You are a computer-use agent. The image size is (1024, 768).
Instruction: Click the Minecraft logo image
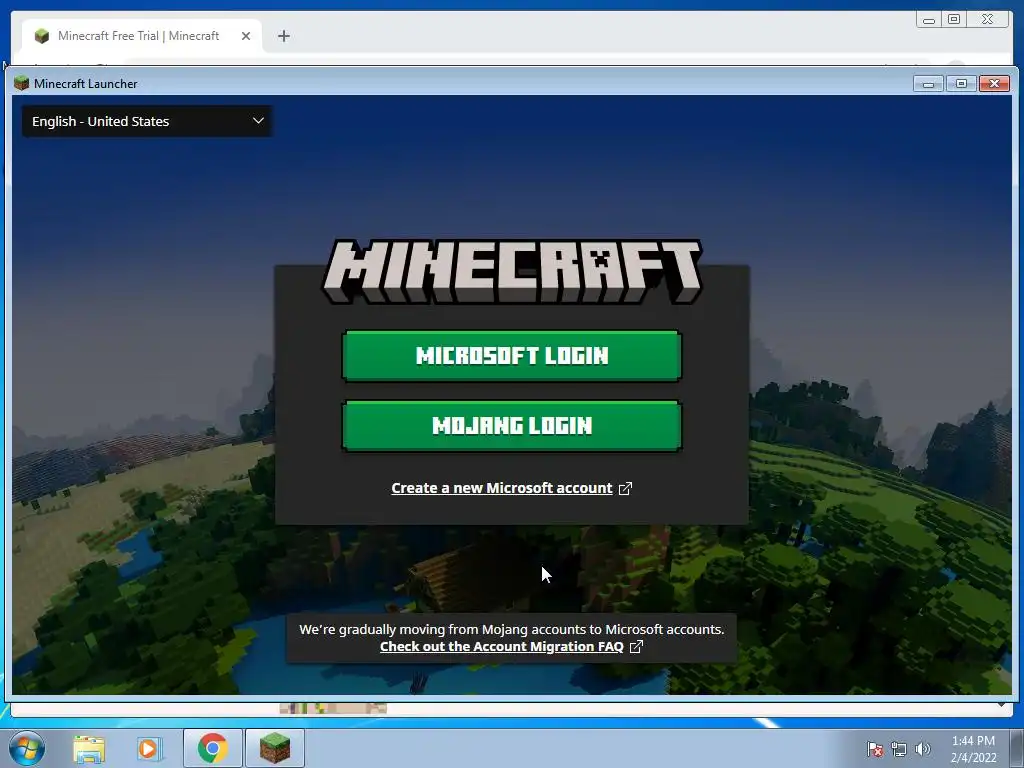click(x=511, y=272)
